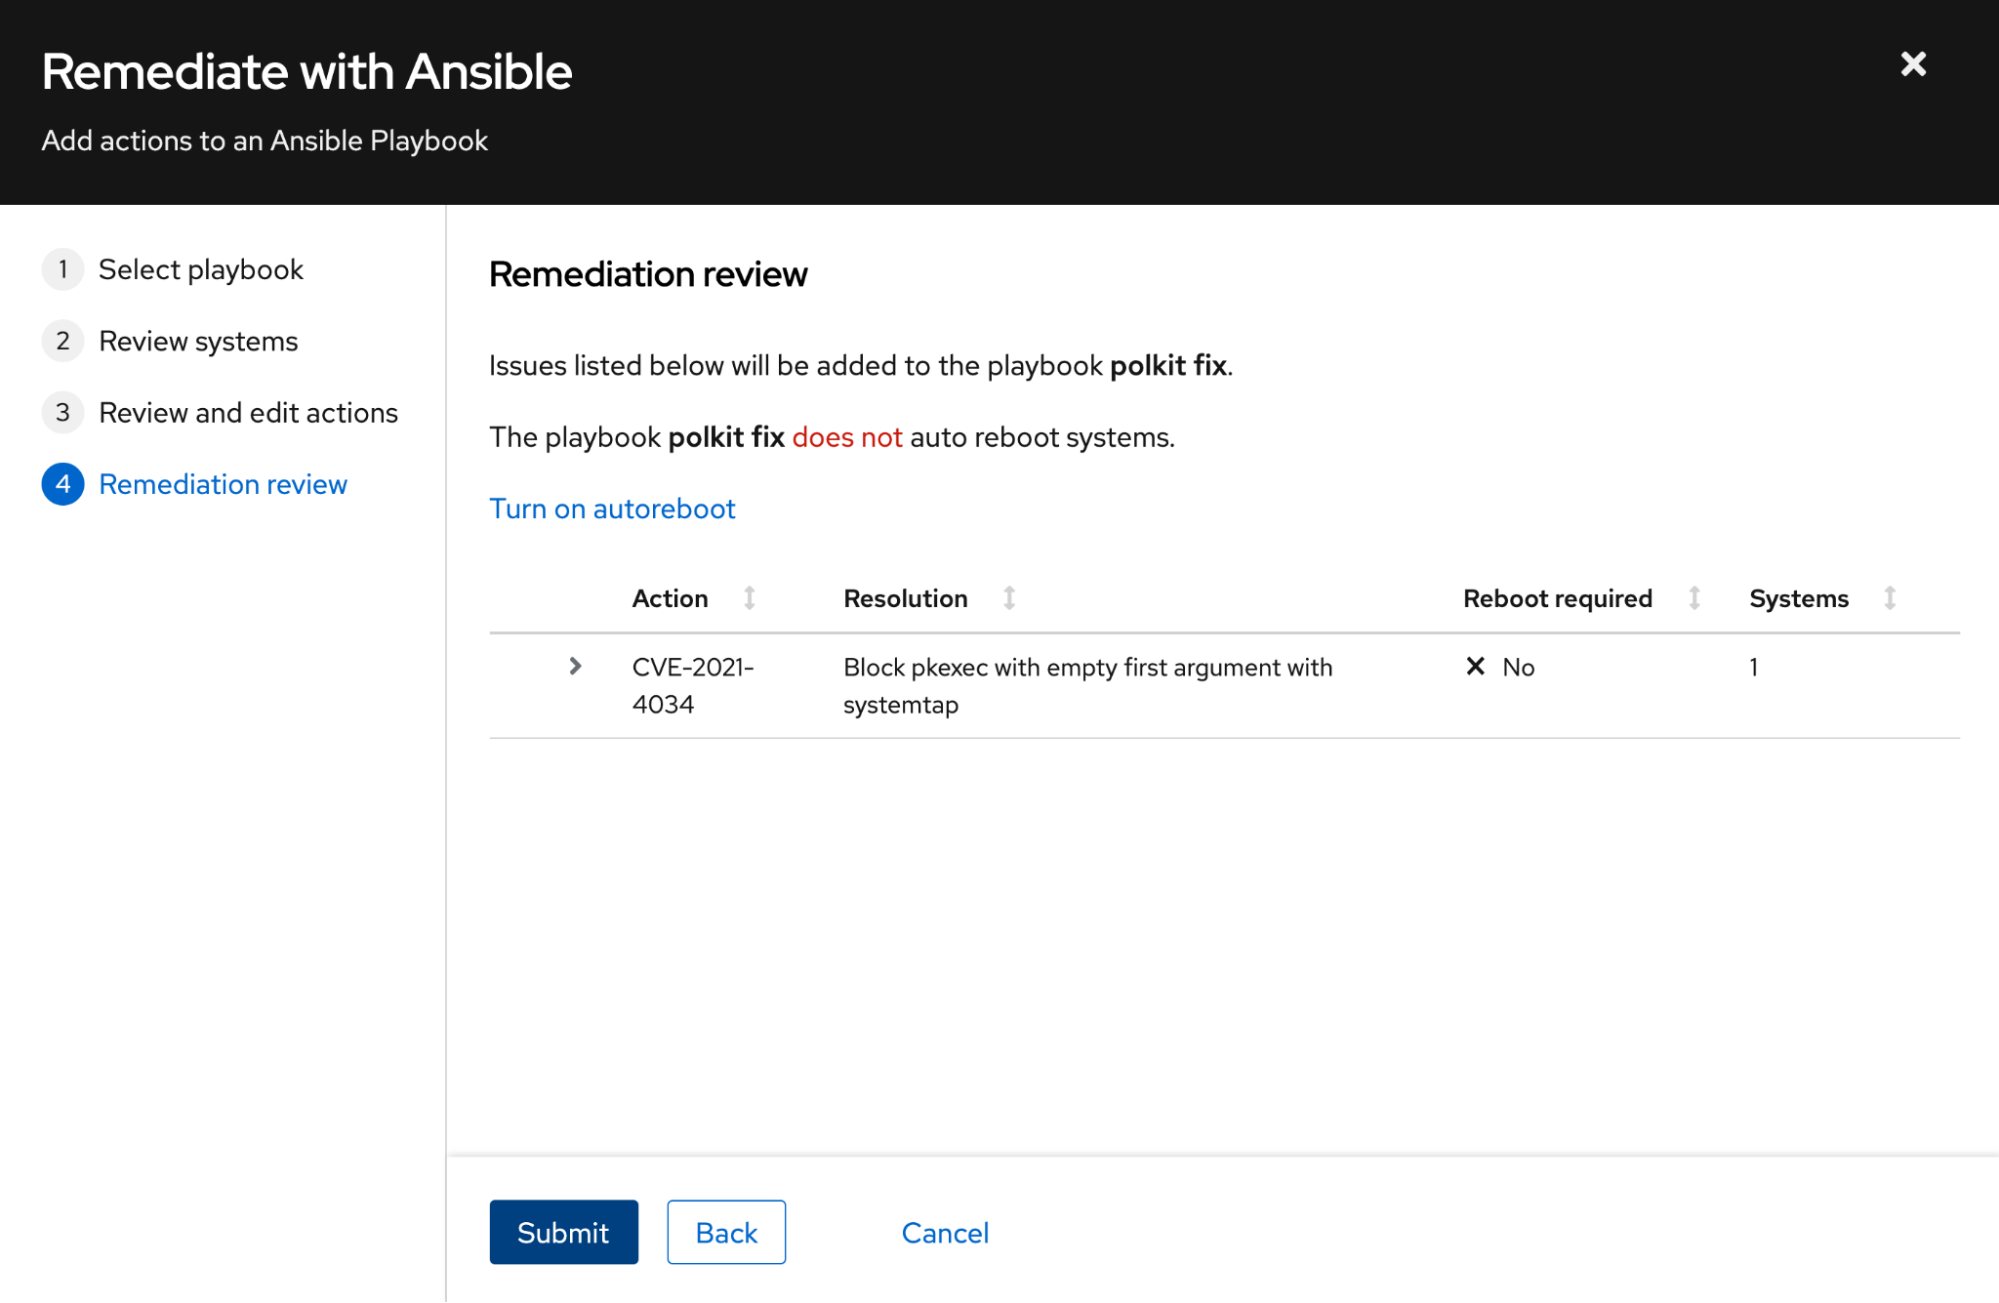Screen dimensions: 1999x1303
Task: Sort table by Resolution column icon
Action: click(x=1009, y=598)
